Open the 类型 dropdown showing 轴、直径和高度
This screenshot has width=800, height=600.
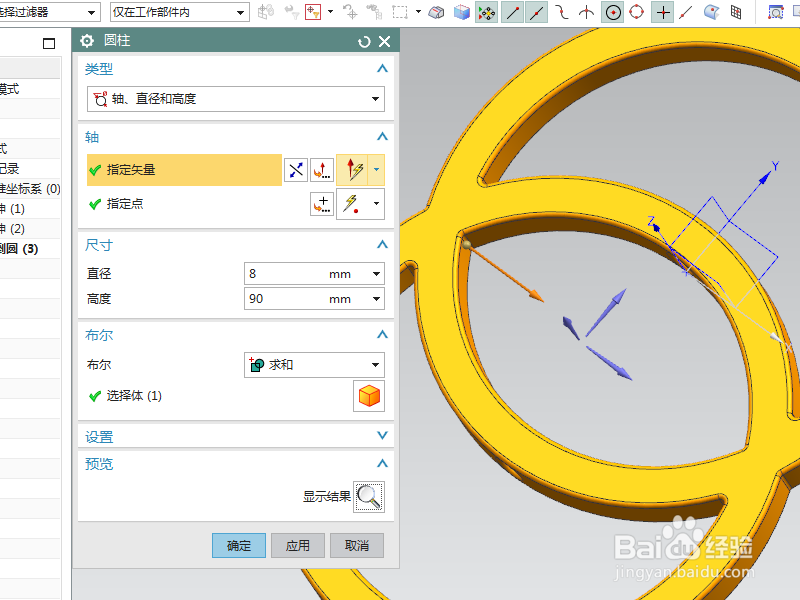[235, 99]
